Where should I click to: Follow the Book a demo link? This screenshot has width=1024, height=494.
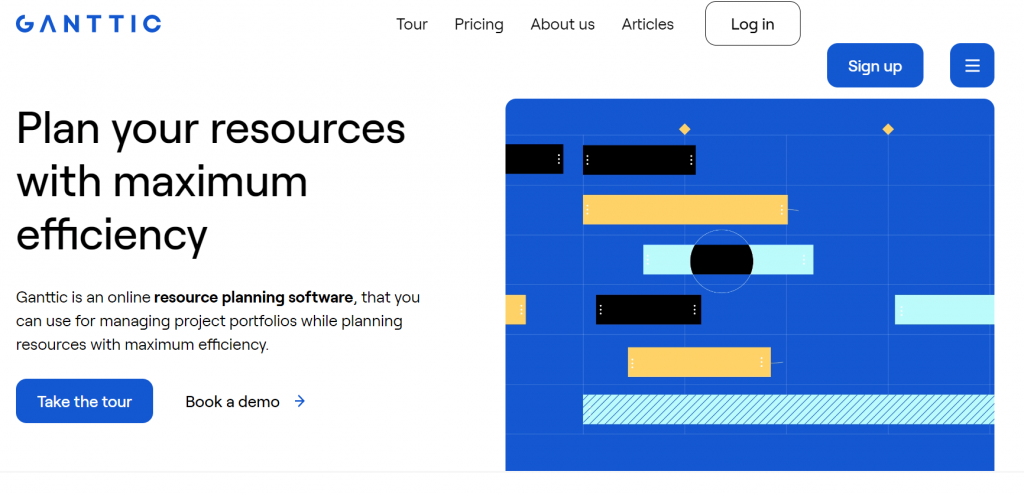(232, 401)
